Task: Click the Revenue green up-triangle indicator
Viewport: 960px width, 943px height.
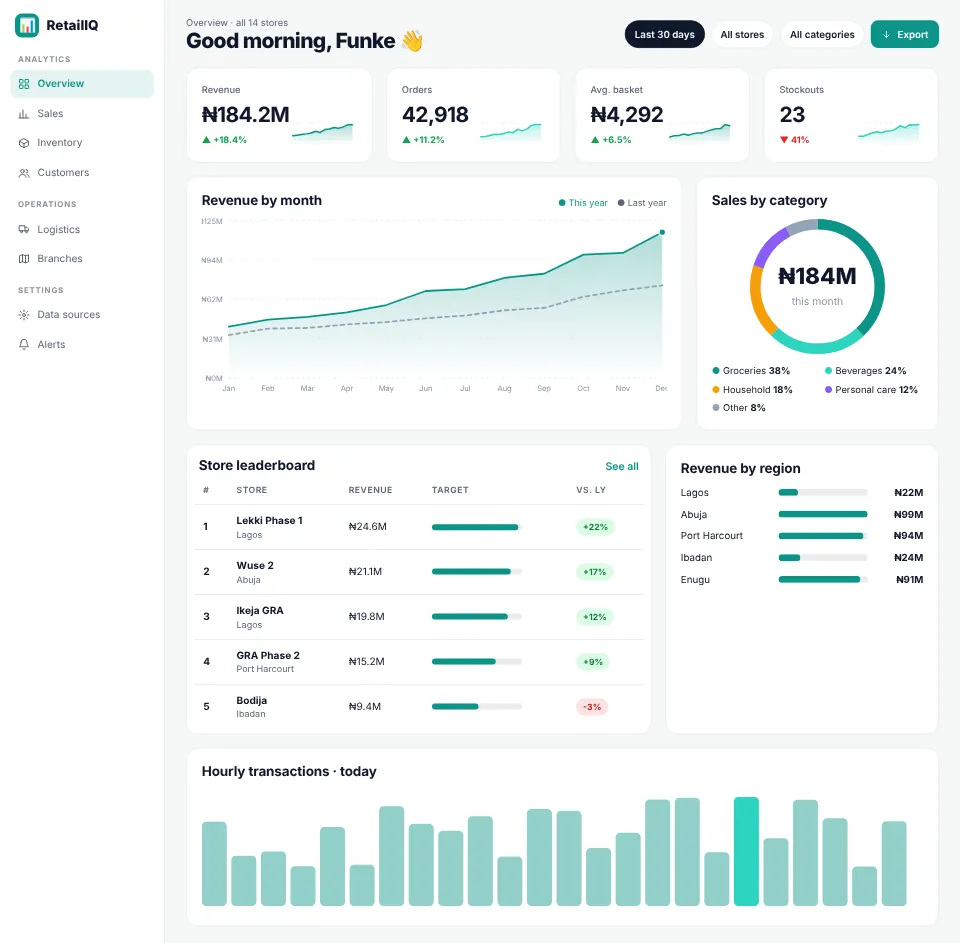Action: pyautogui.click(x=206, y=140)
